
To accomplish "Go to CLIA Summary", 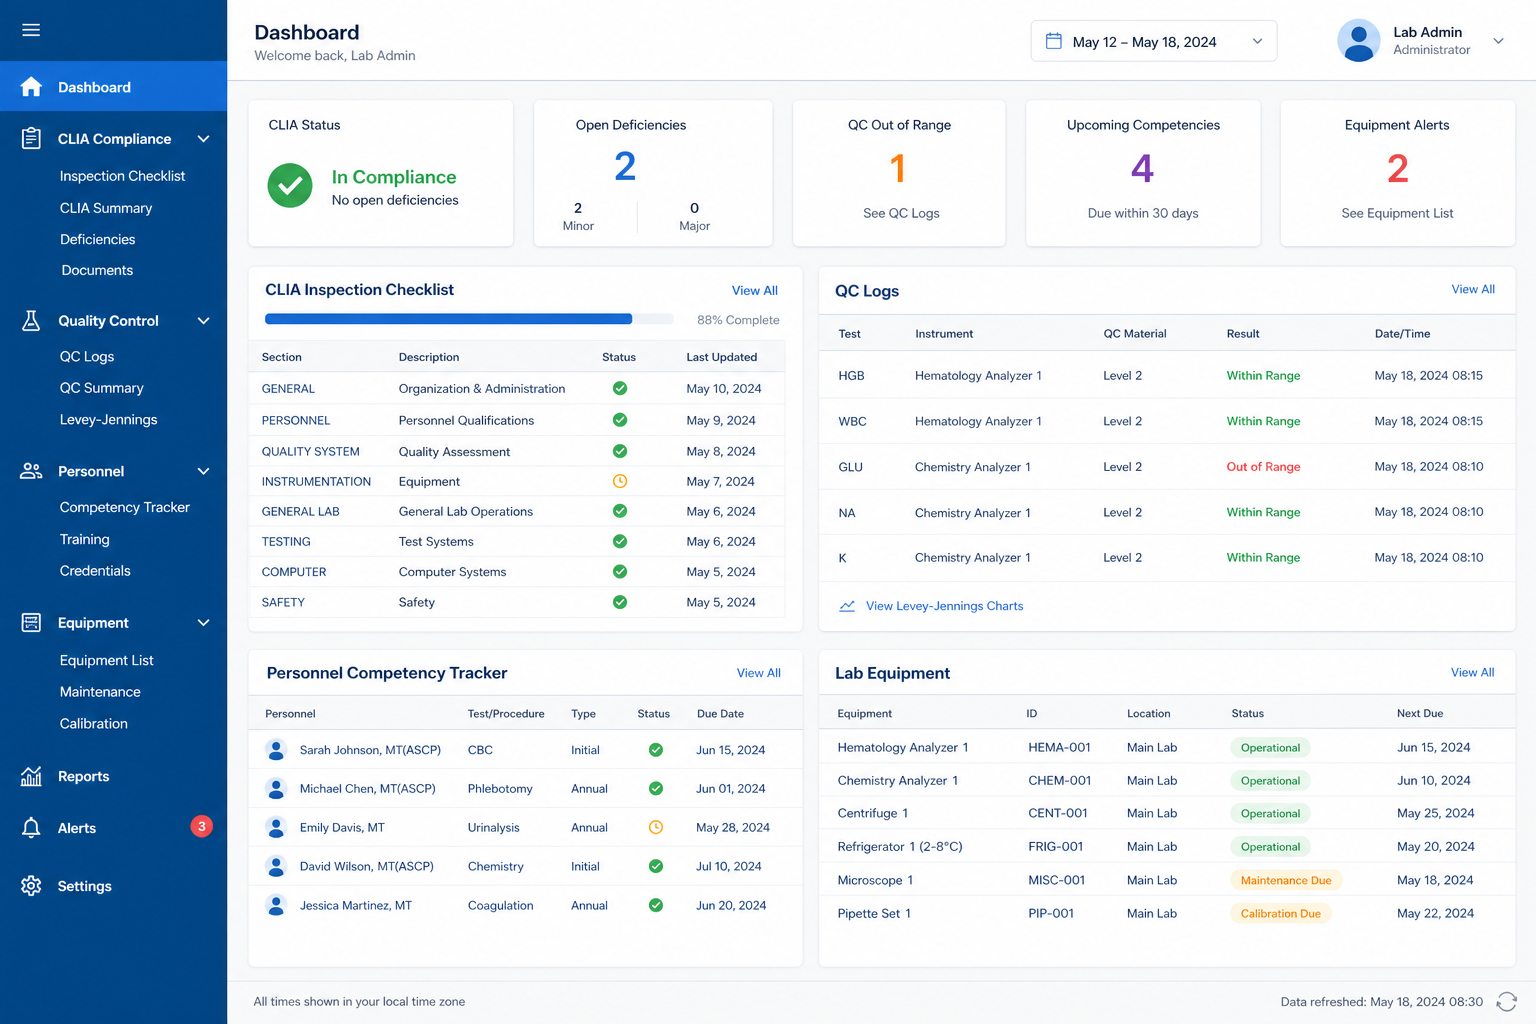I will 106,208.
